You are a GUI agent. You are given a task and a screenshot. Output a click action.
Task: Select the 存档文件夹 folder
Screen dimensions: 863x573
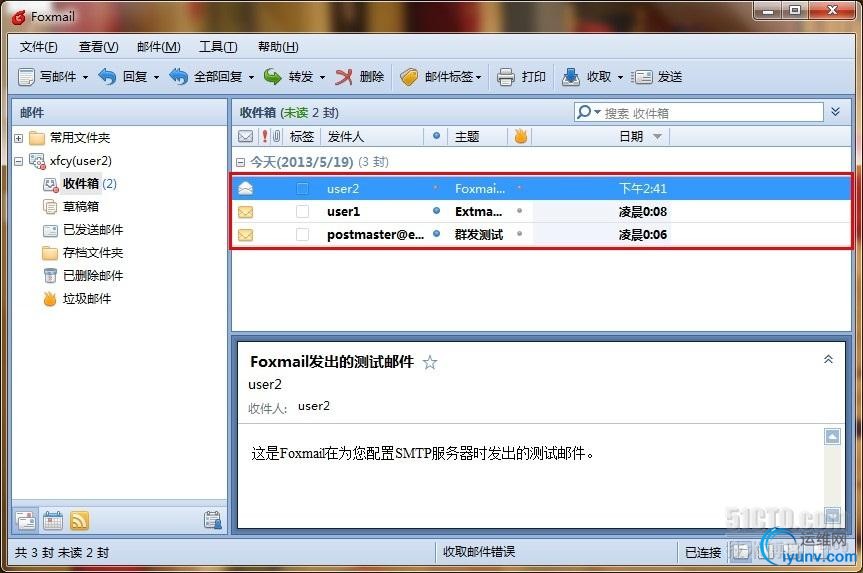tap(83, 253)
